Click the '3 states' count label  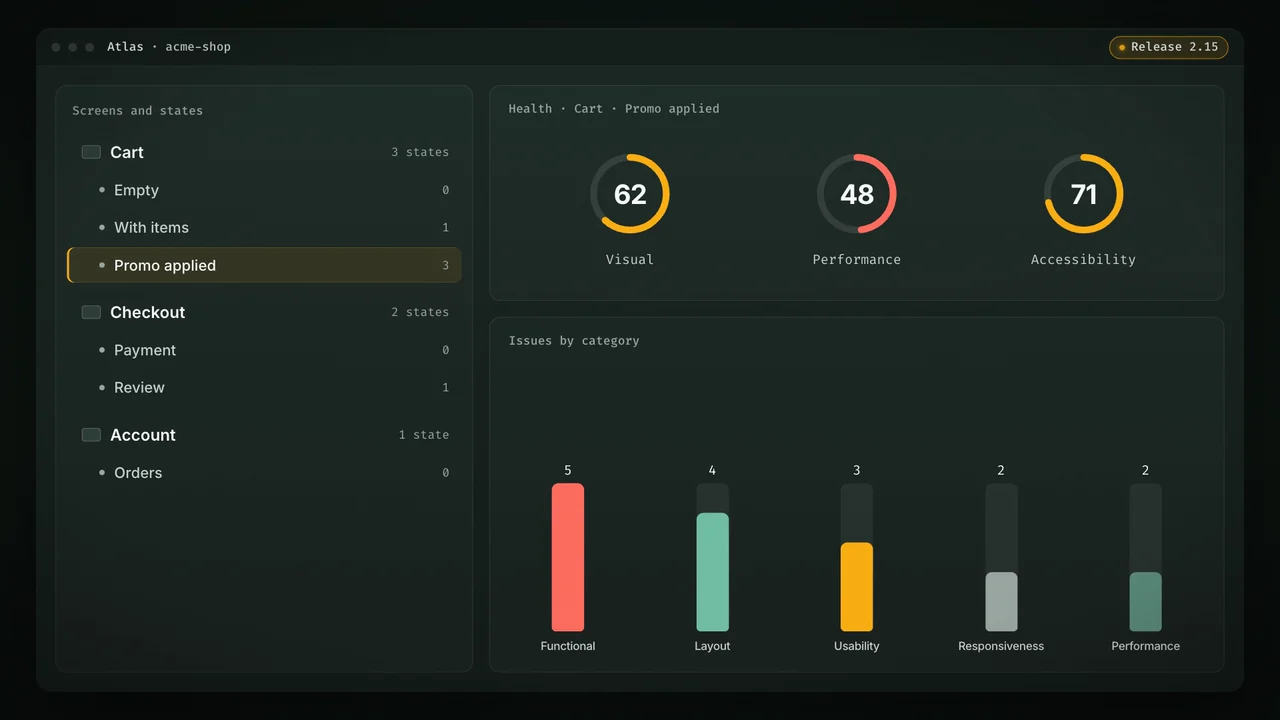[420, 152]
